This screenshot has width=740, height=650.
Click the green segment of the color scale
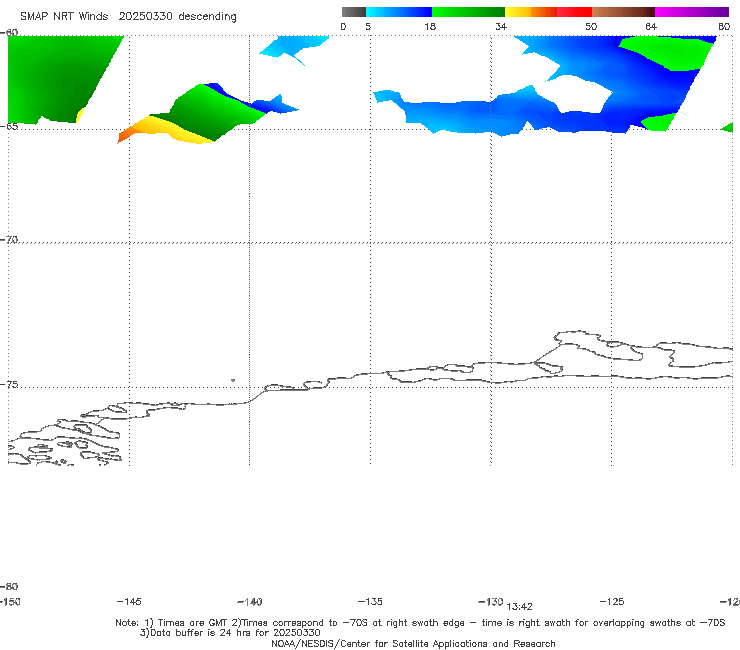[x=468, y=12]
